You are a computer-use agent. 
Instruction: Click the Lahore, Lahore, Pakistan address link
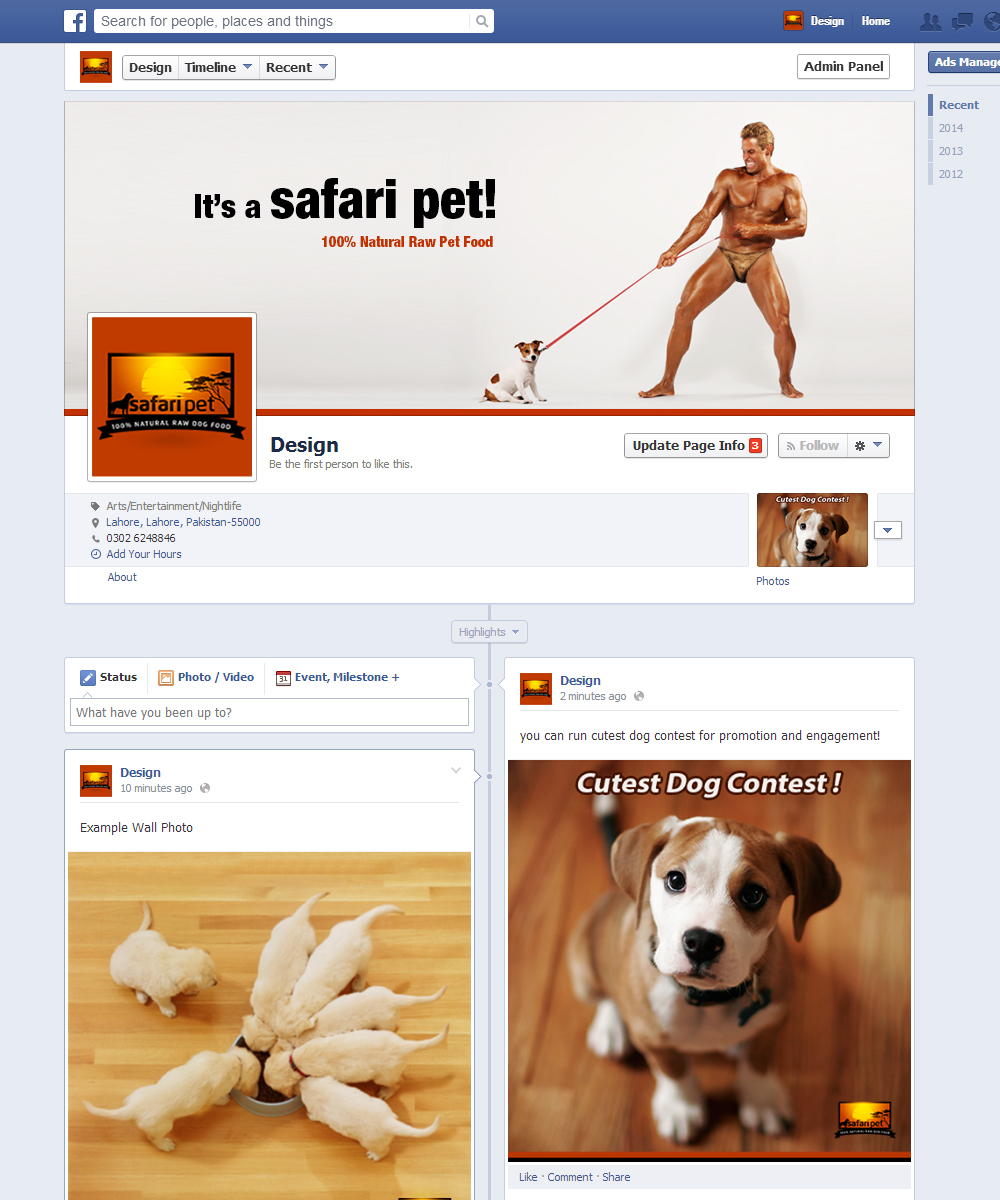pos(183,522)
